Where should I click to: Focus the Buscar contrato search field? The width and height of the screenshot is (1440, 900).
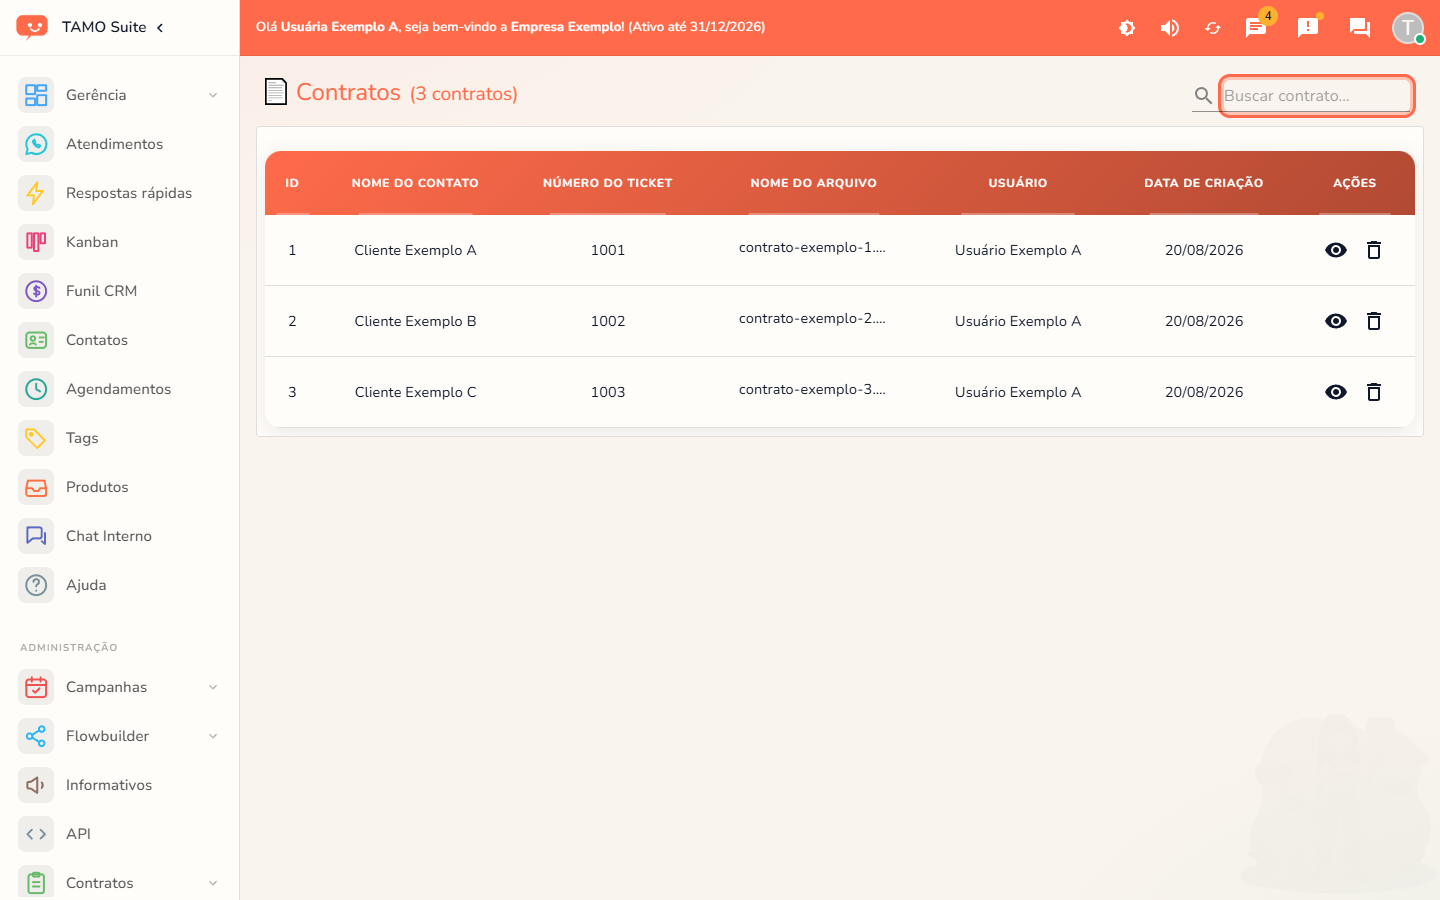(1316, 96)
